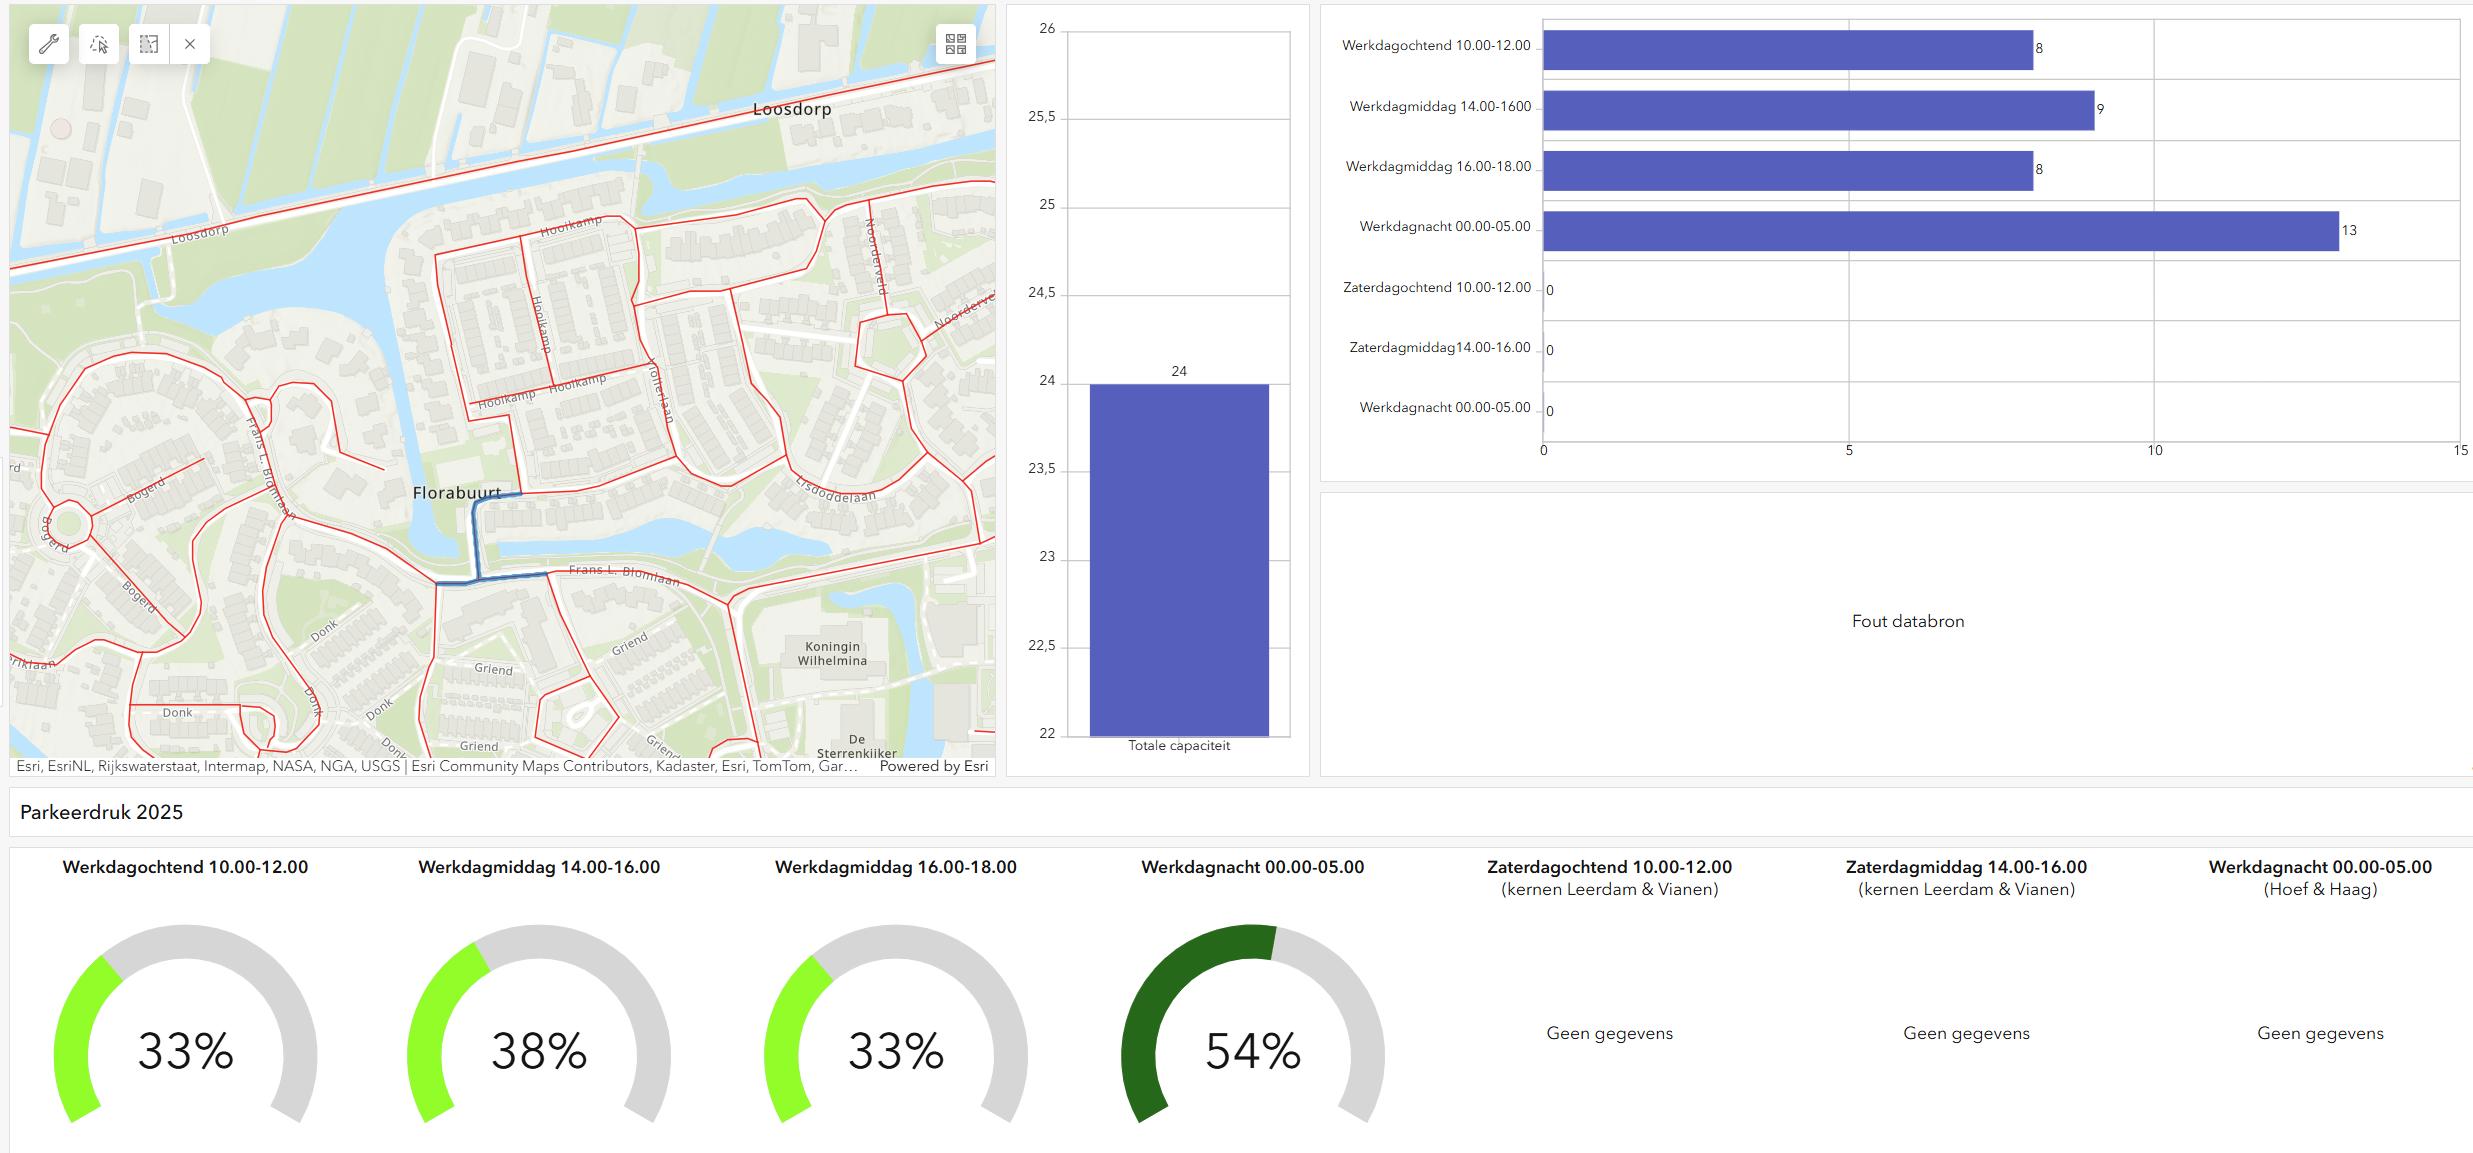The height and width of the screenshot is (1153, 2473).
Task: Click the Fout databron panel message
Action: pyautogui.click(x=1907, y=621)
